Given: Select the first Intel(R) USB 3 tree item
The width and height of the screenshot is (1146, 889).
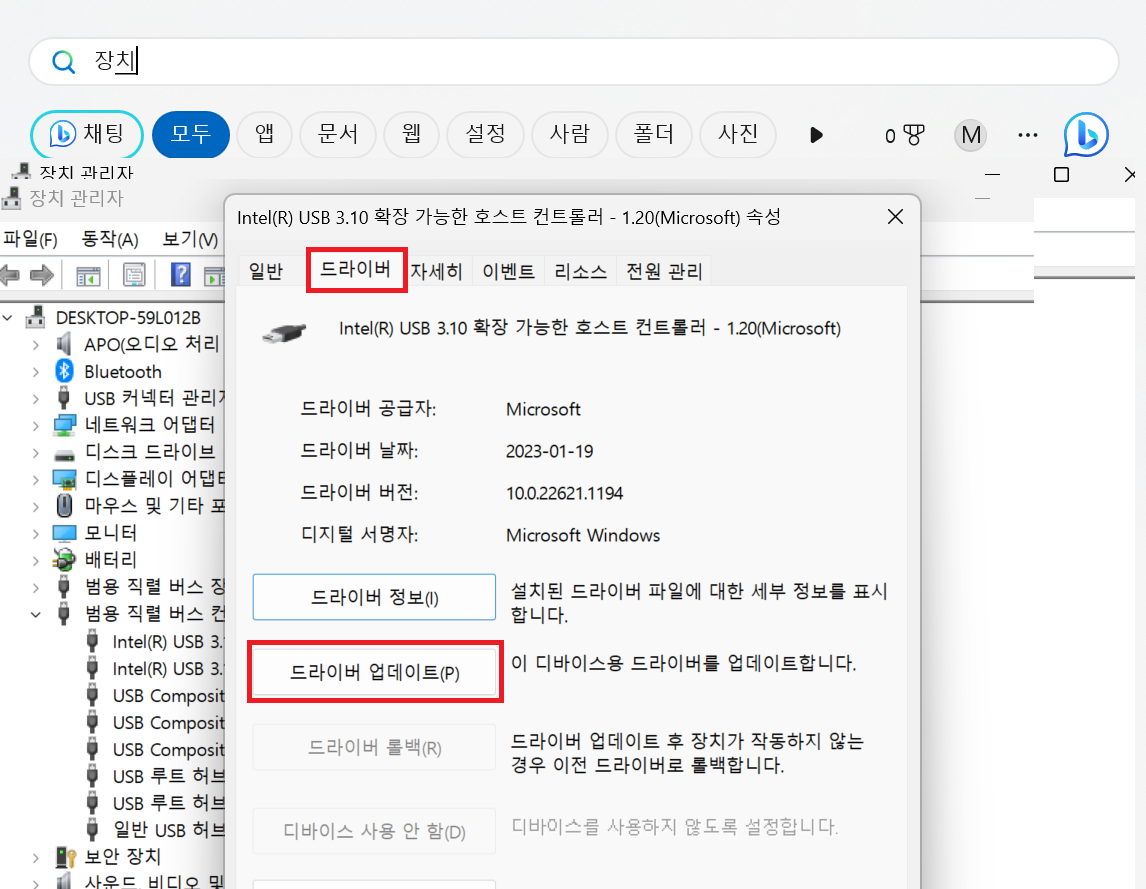Looking at the screenshot, I should (x=168, y=642).
